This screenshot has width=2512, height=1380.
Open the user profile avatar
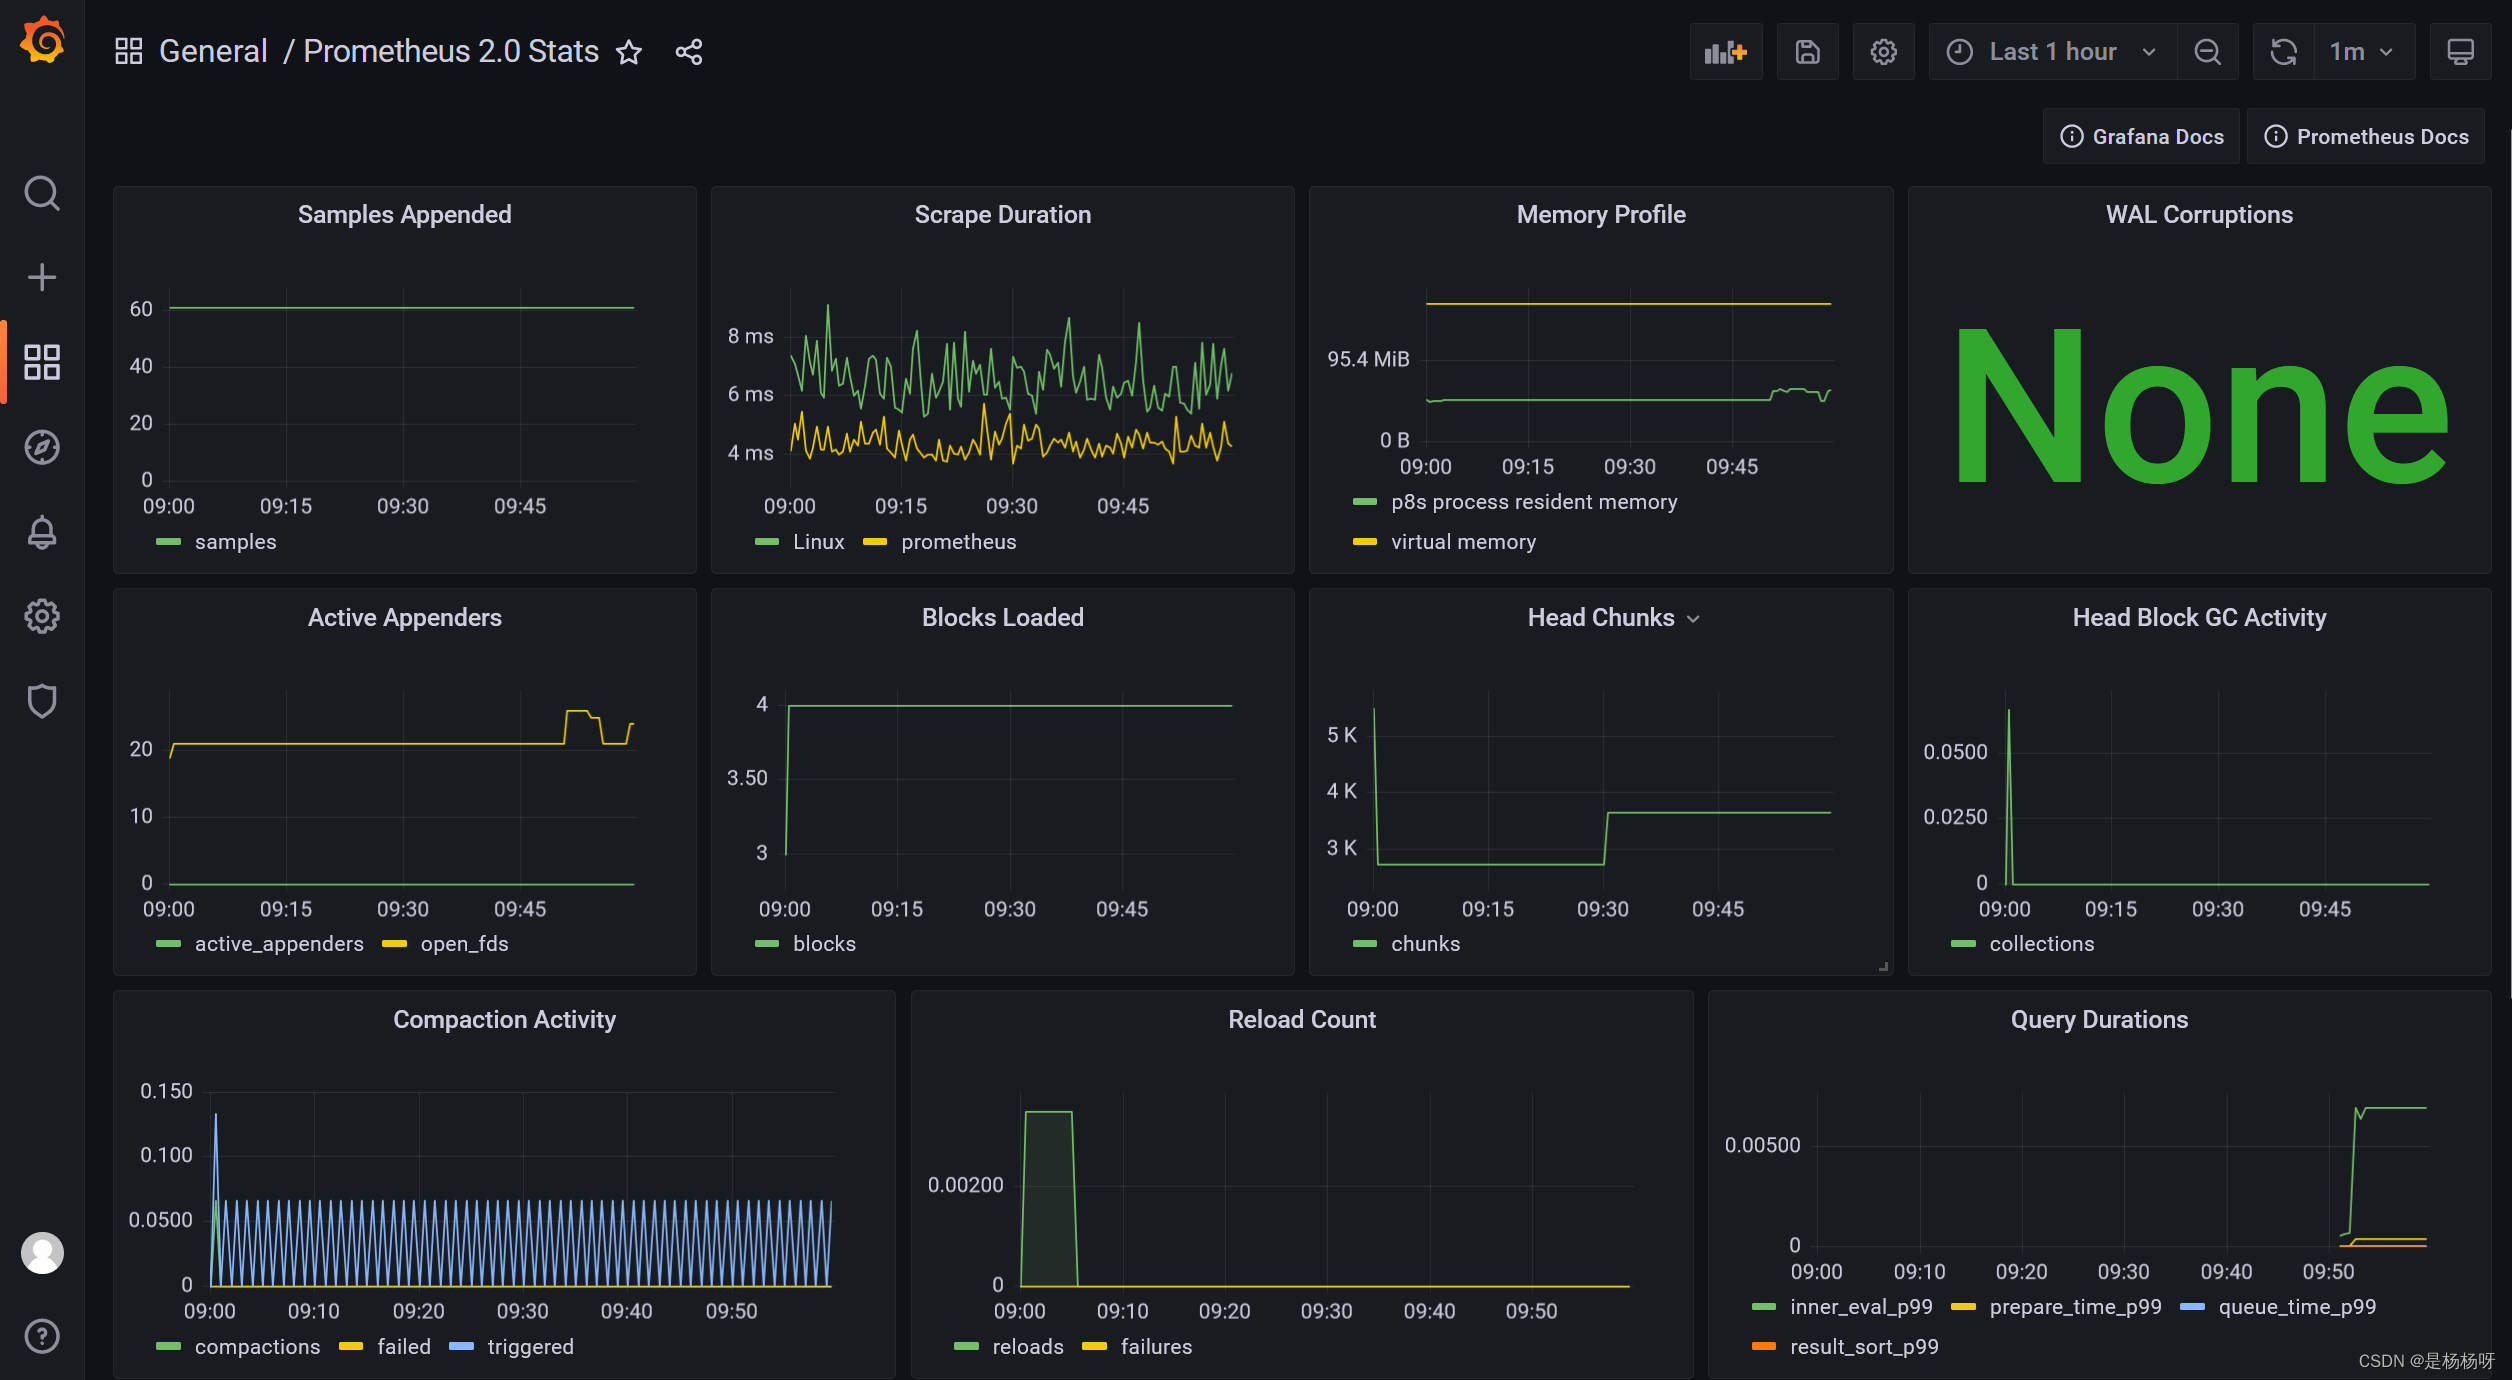coord(42,1252)
